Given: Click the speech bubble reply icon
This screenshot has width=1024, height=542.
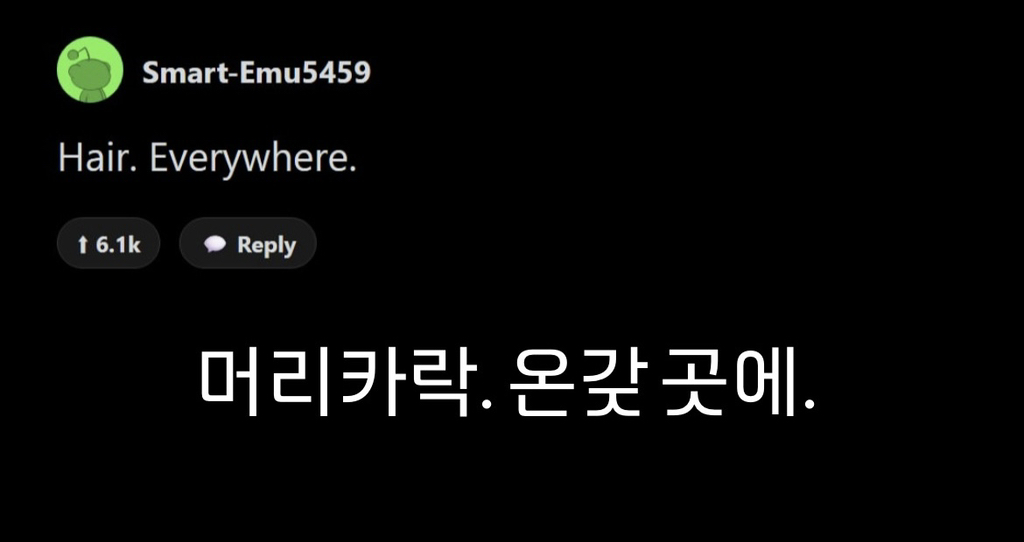Looking at the screenshot, I should click(215, 245).
